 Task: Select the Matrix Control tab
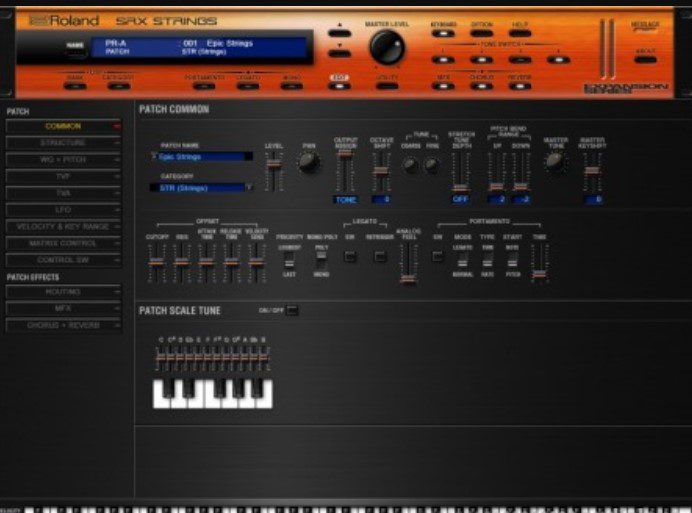tap(63, 244)
